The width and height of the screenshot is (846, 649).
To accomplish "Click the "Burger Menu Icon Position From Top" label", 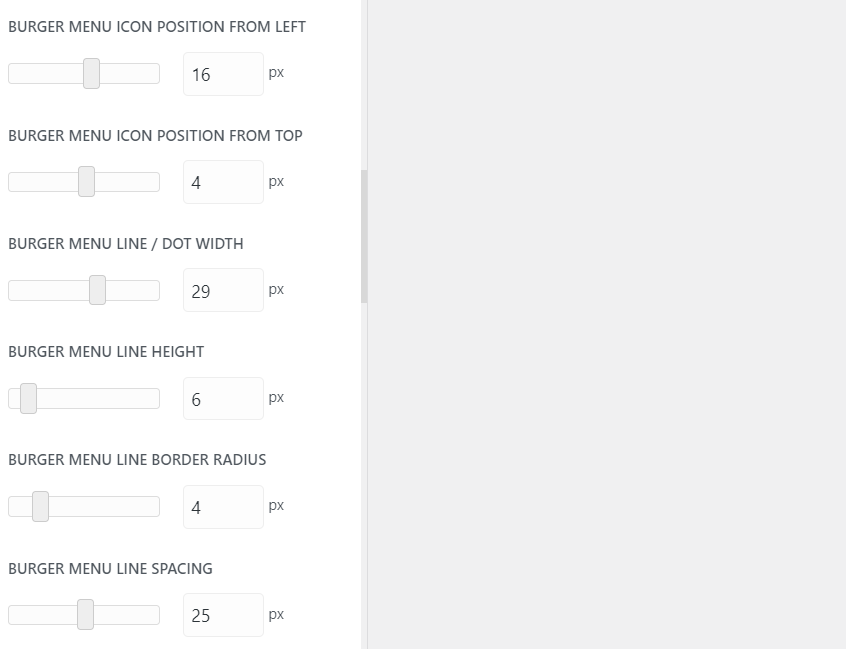I will pyautogui.click(x=155, y=136).
